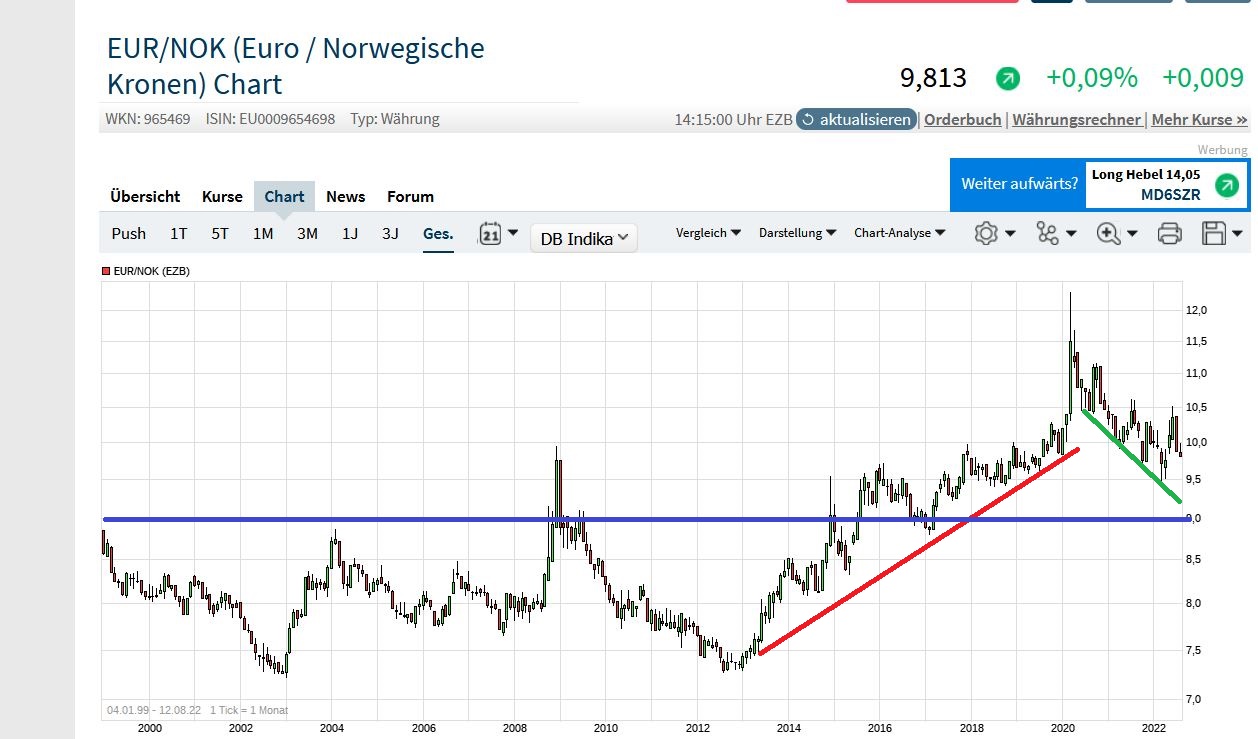
Task: Click the magnifier zoom tool
Action: (1115, 234)
